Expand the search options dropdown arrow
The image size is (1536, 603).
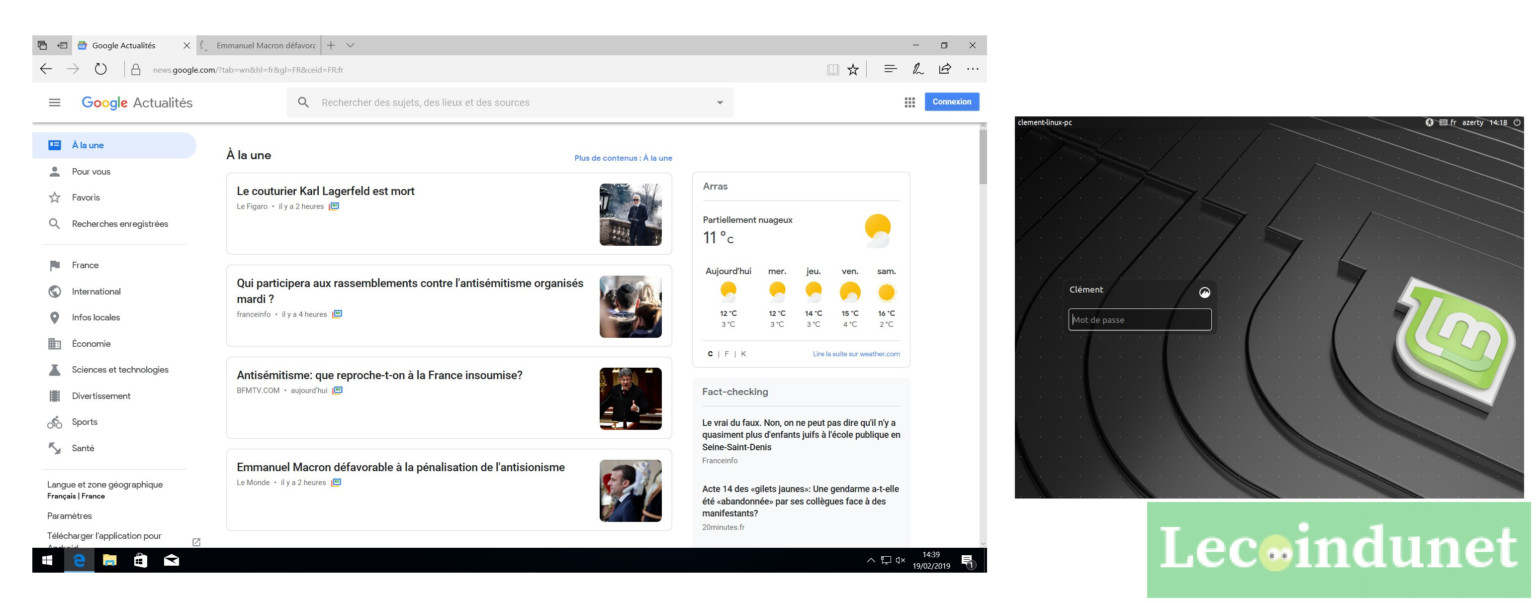point(718,102)
